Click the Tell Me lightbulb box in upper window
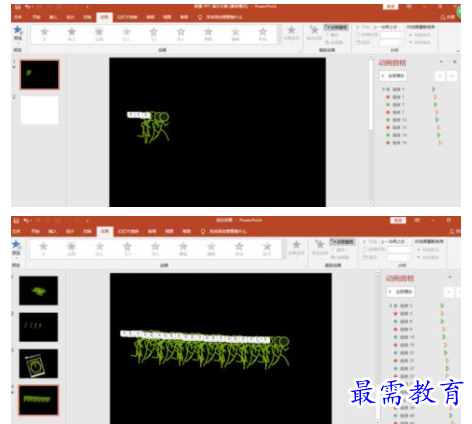472x424 pixels. [x=220, y=17]
